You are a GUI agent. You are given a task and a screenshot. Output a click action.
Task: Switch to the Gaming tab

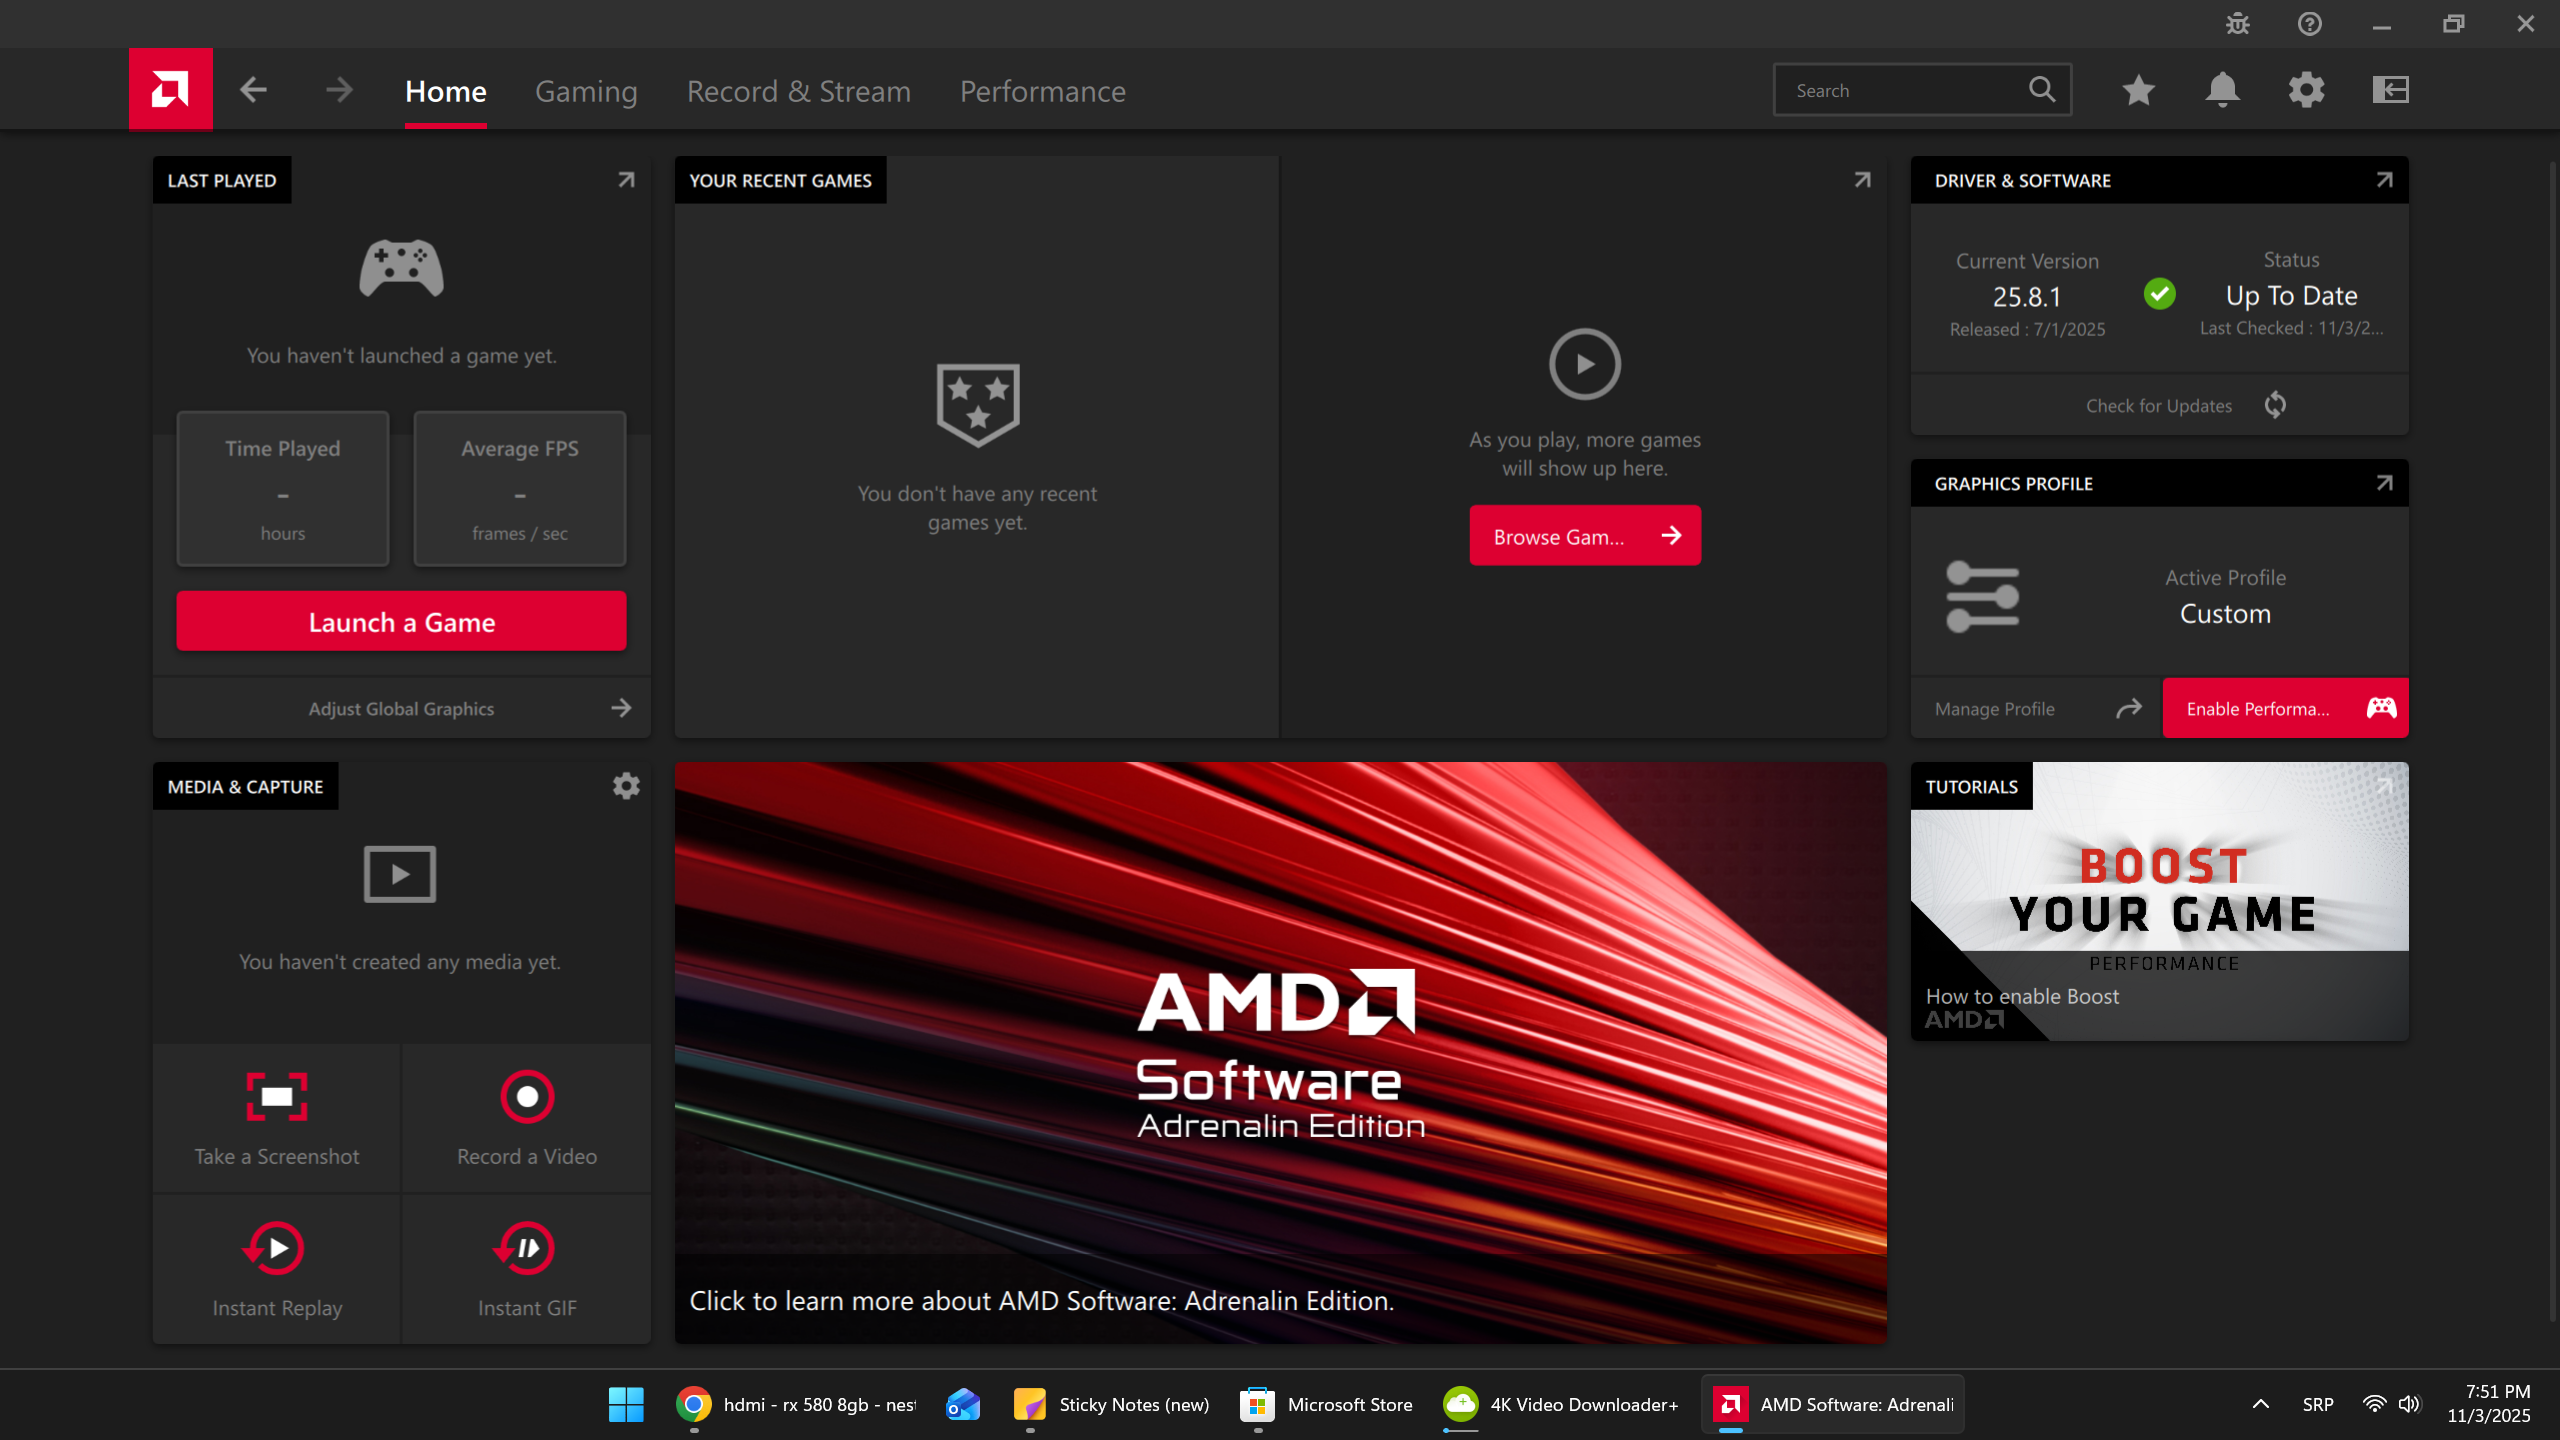[x=586, y=91]
